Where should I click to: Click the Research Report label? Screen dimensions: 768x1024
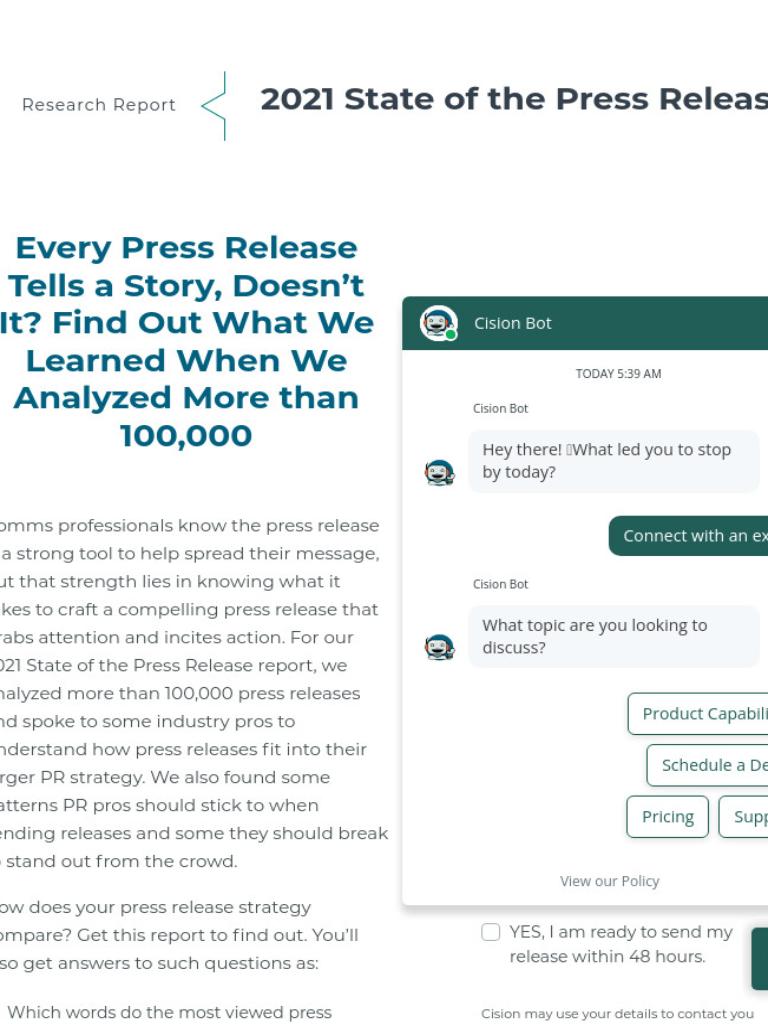99,105
